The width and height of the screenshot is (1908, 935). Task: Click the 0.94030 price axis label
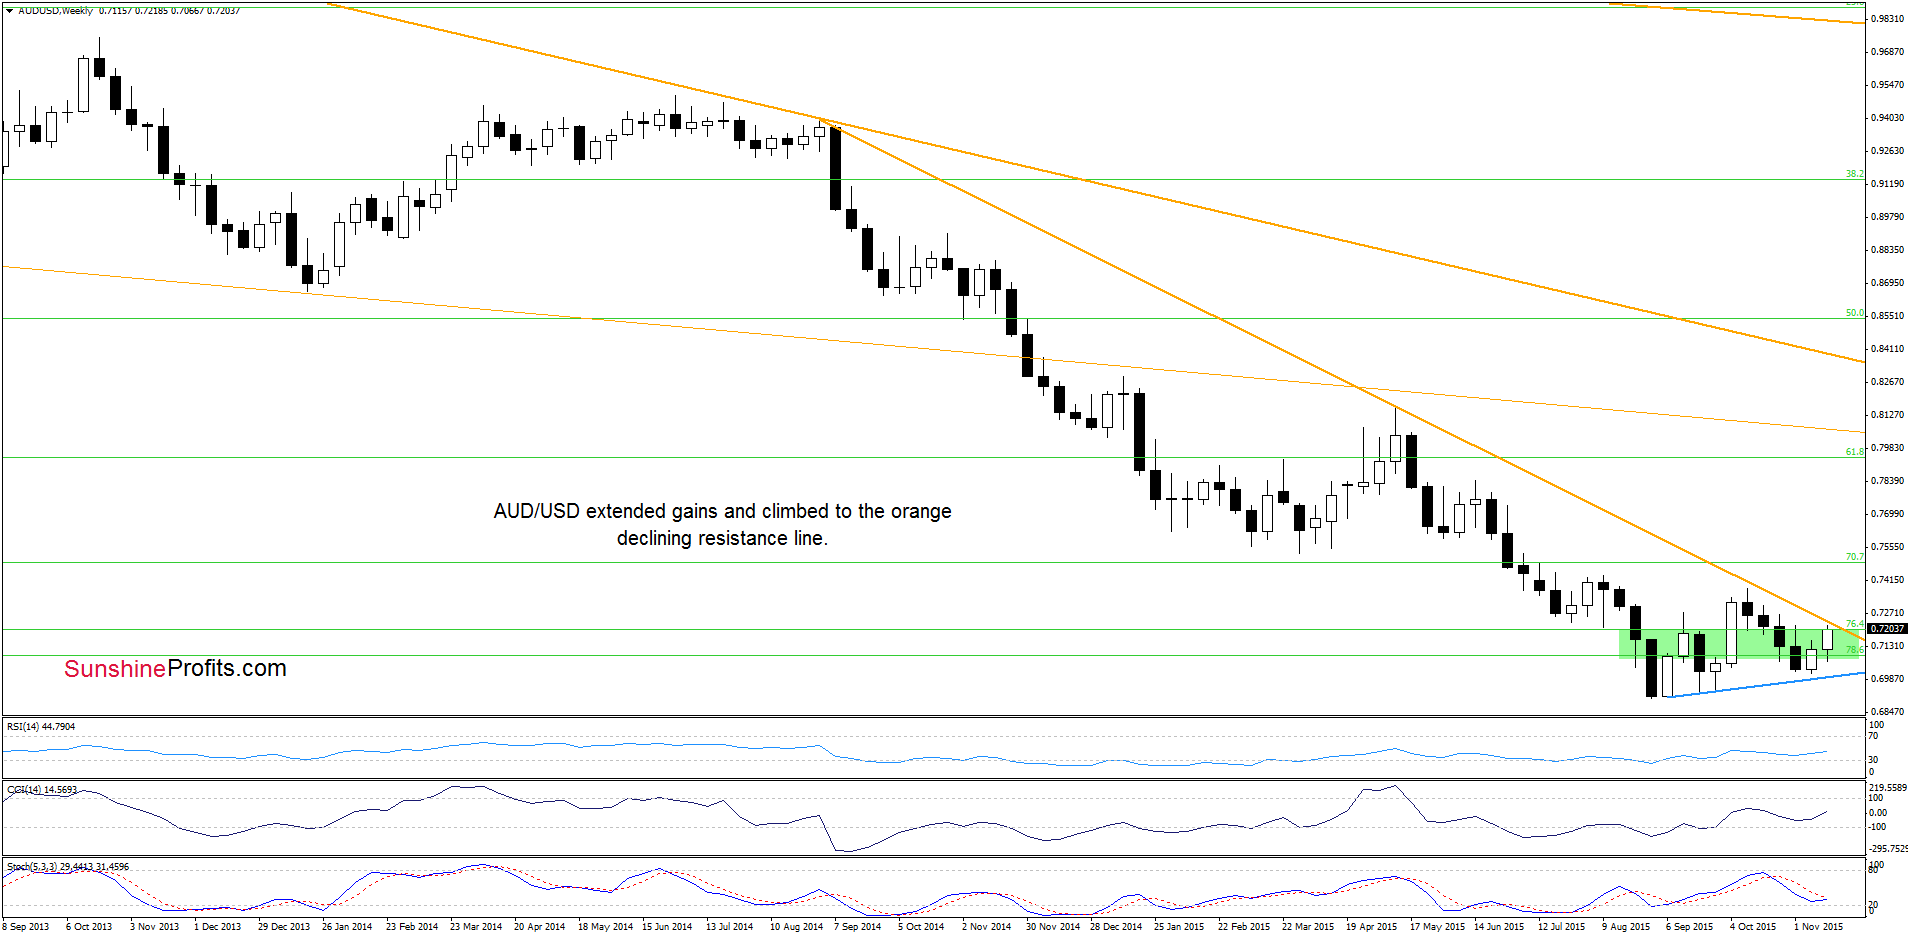[x=1887, y=118]
